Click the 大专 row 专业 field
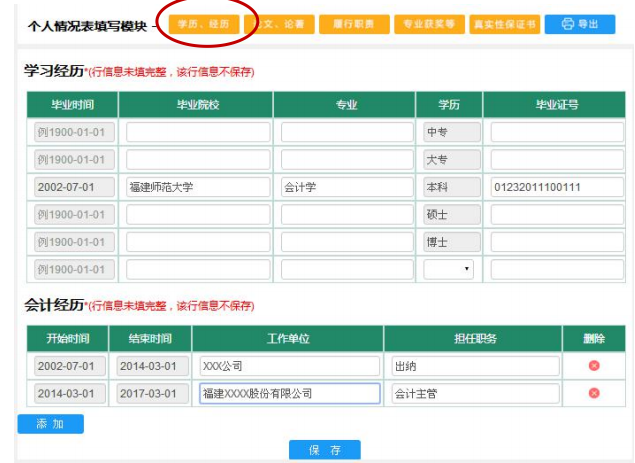 point(347,160)
